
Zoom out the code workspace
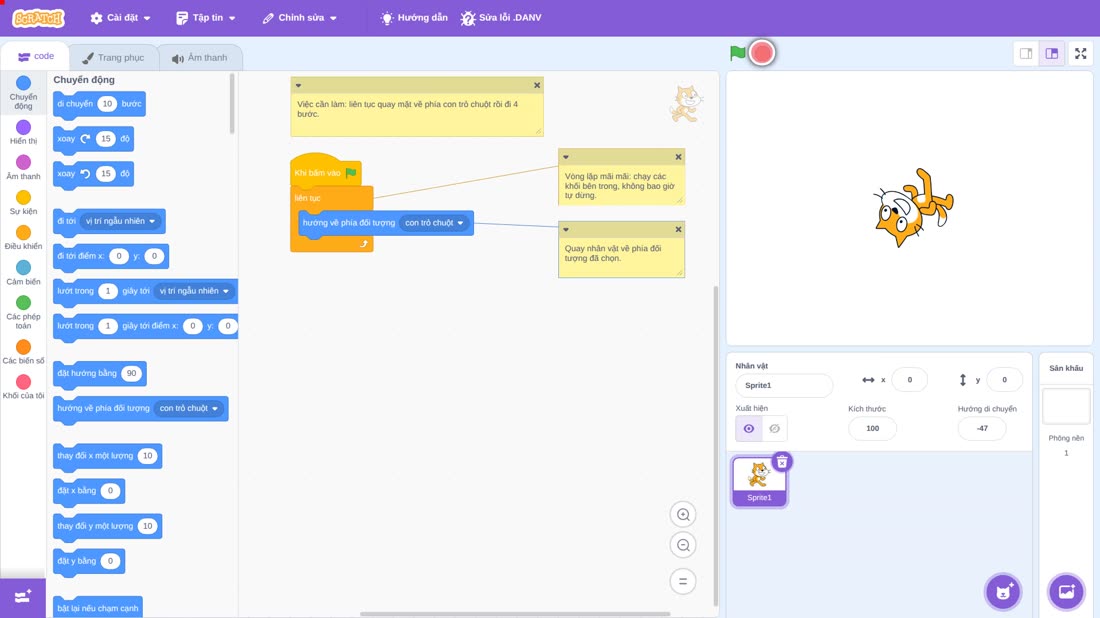683,545
